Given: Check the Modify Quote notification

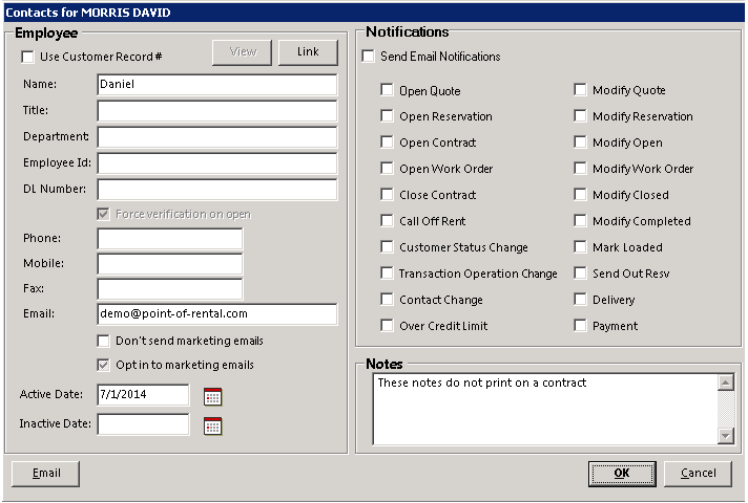Looking at the screenshot, I should point(580,90).
